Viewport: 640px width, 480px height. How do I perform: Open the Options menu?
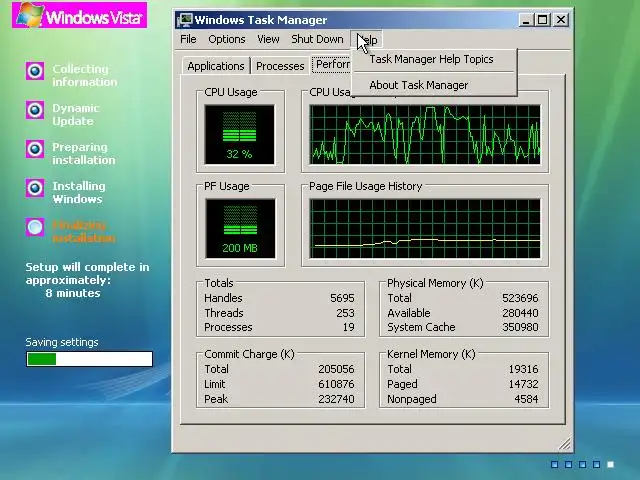[x=227, y=39]
